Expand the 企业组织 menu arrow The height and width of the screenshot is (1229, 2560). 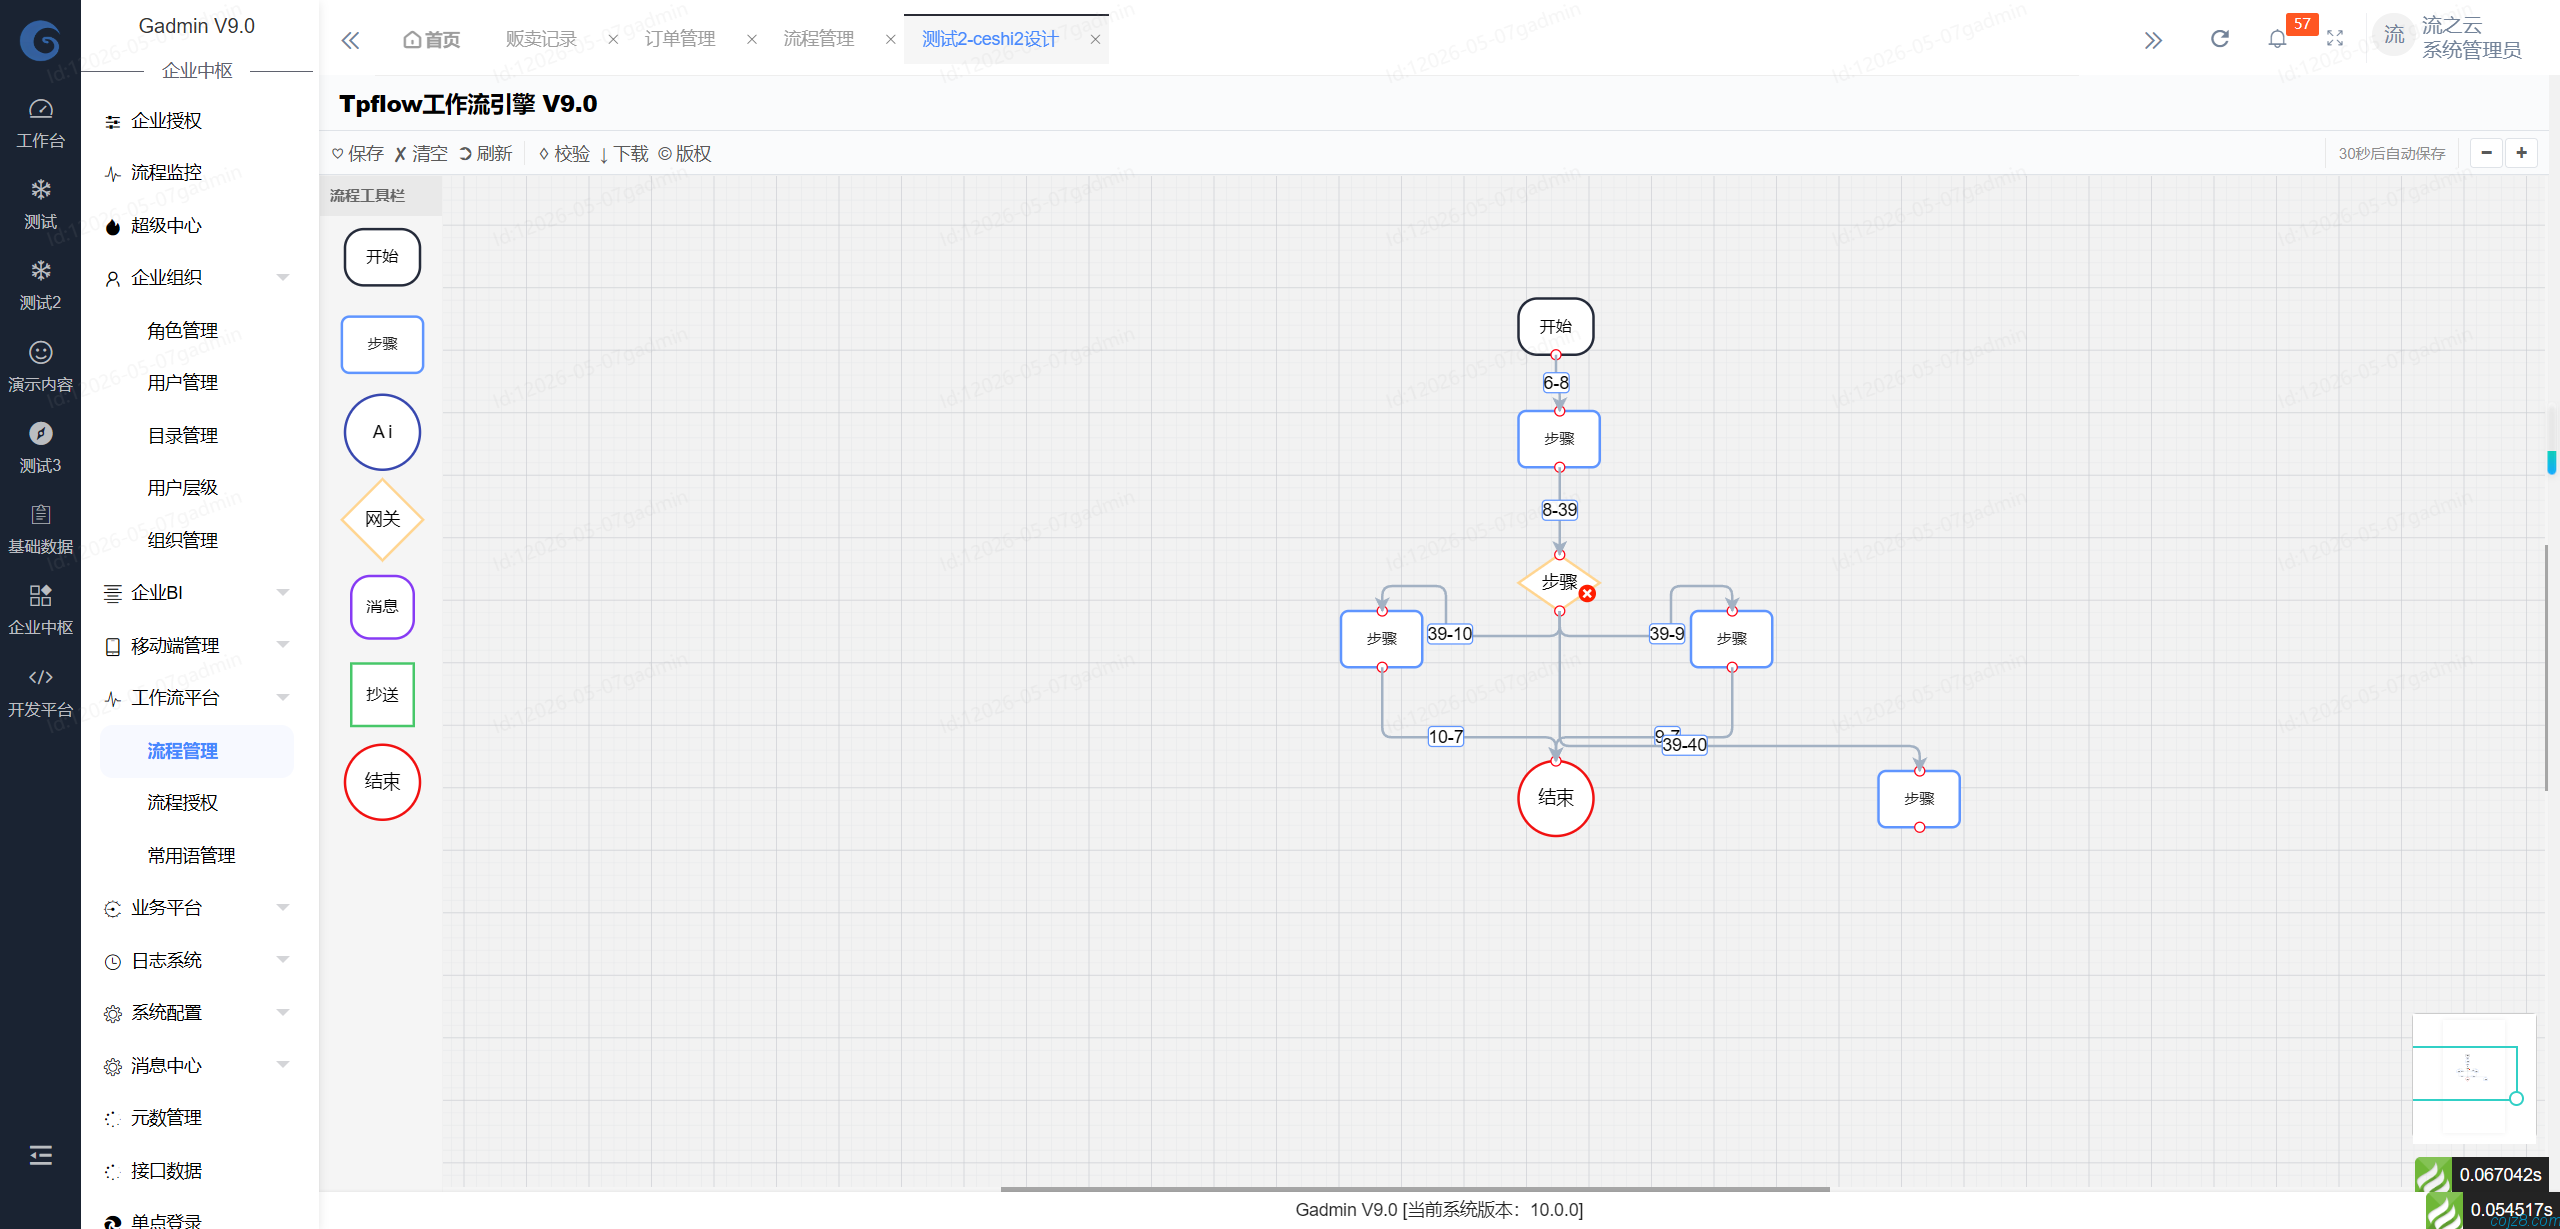(283, 278)
